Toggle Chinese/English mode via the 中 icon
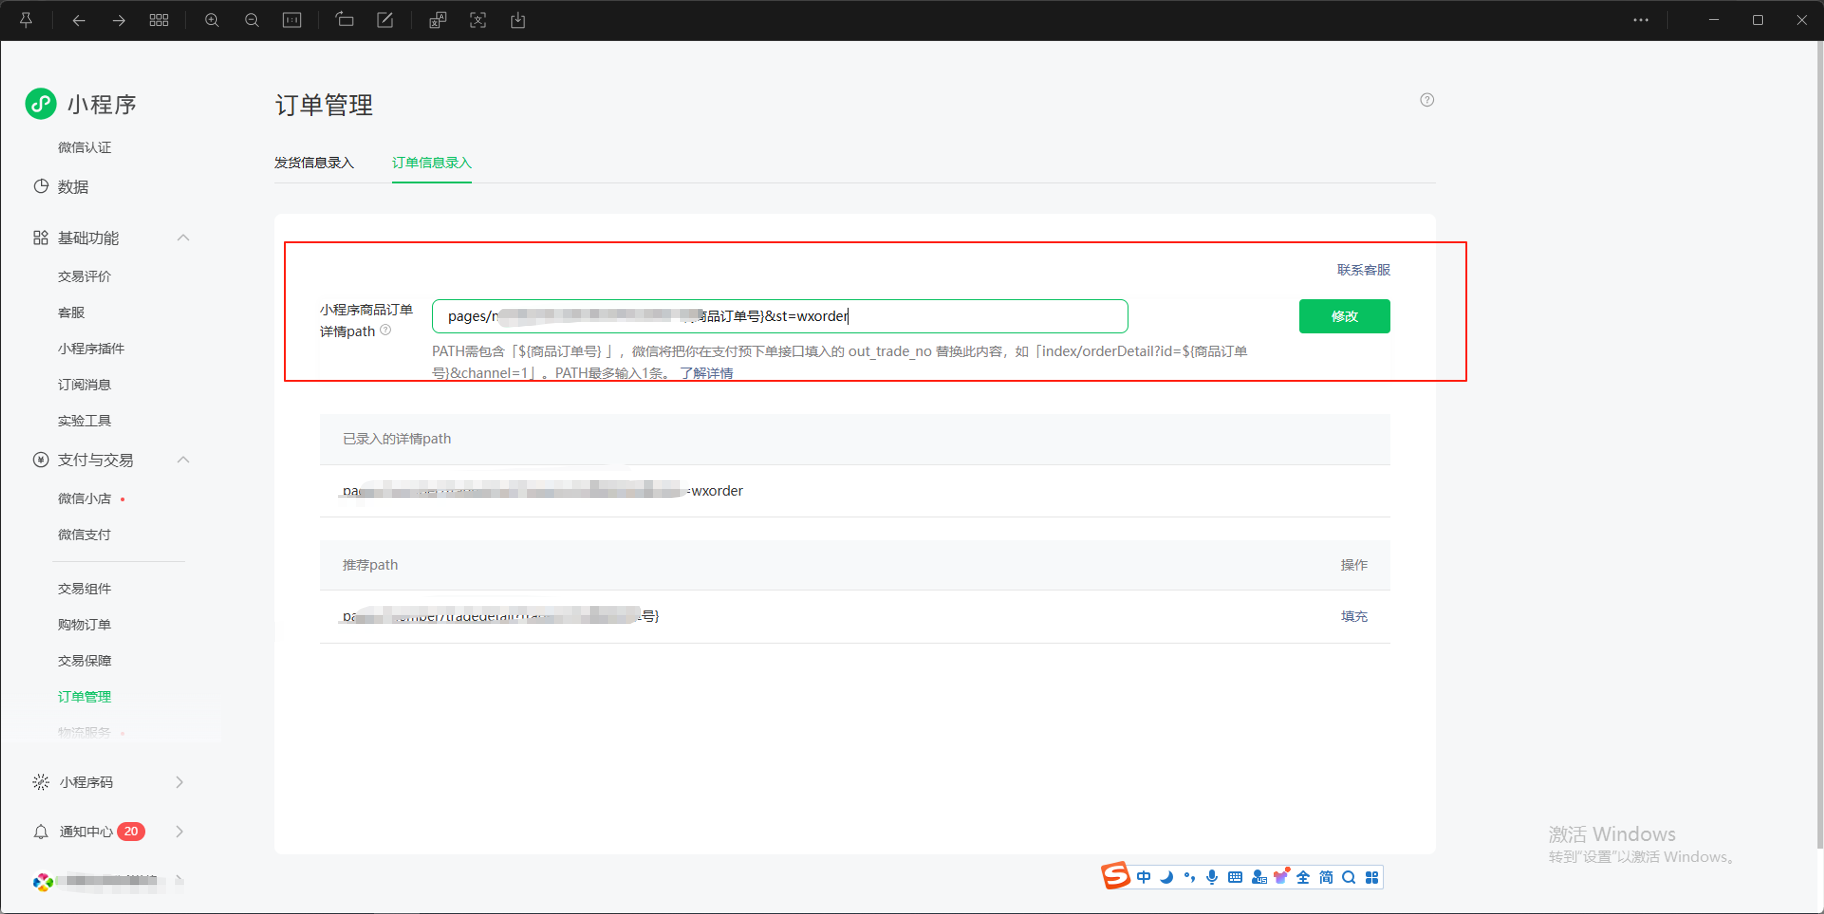The image size is (1824, 914). 1144,877
